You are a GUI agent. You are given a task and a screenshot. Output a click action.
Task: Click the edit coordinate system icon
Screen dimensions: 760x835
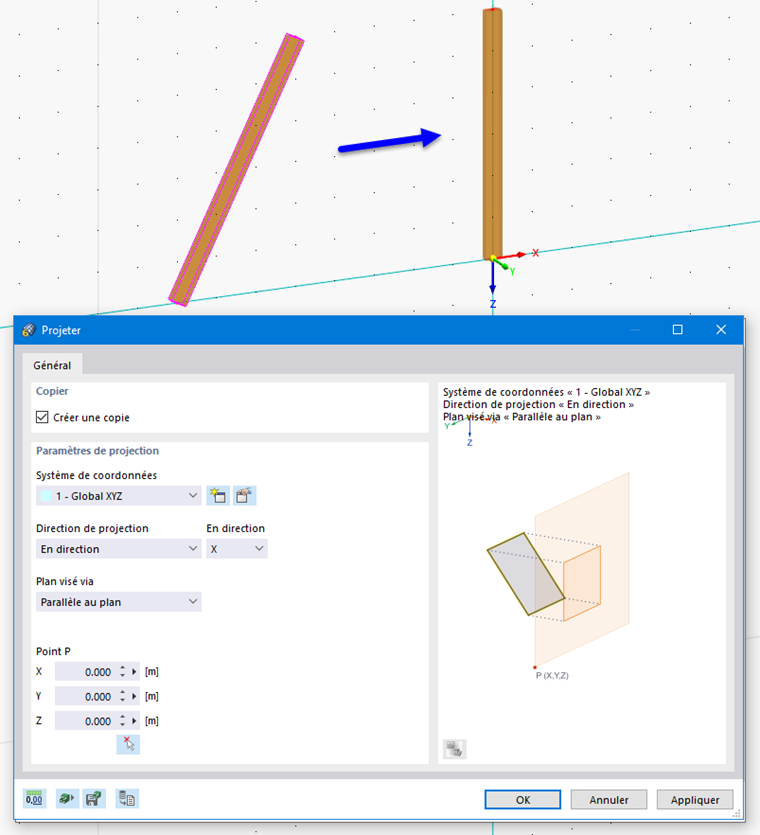click(x=244, y=496)
